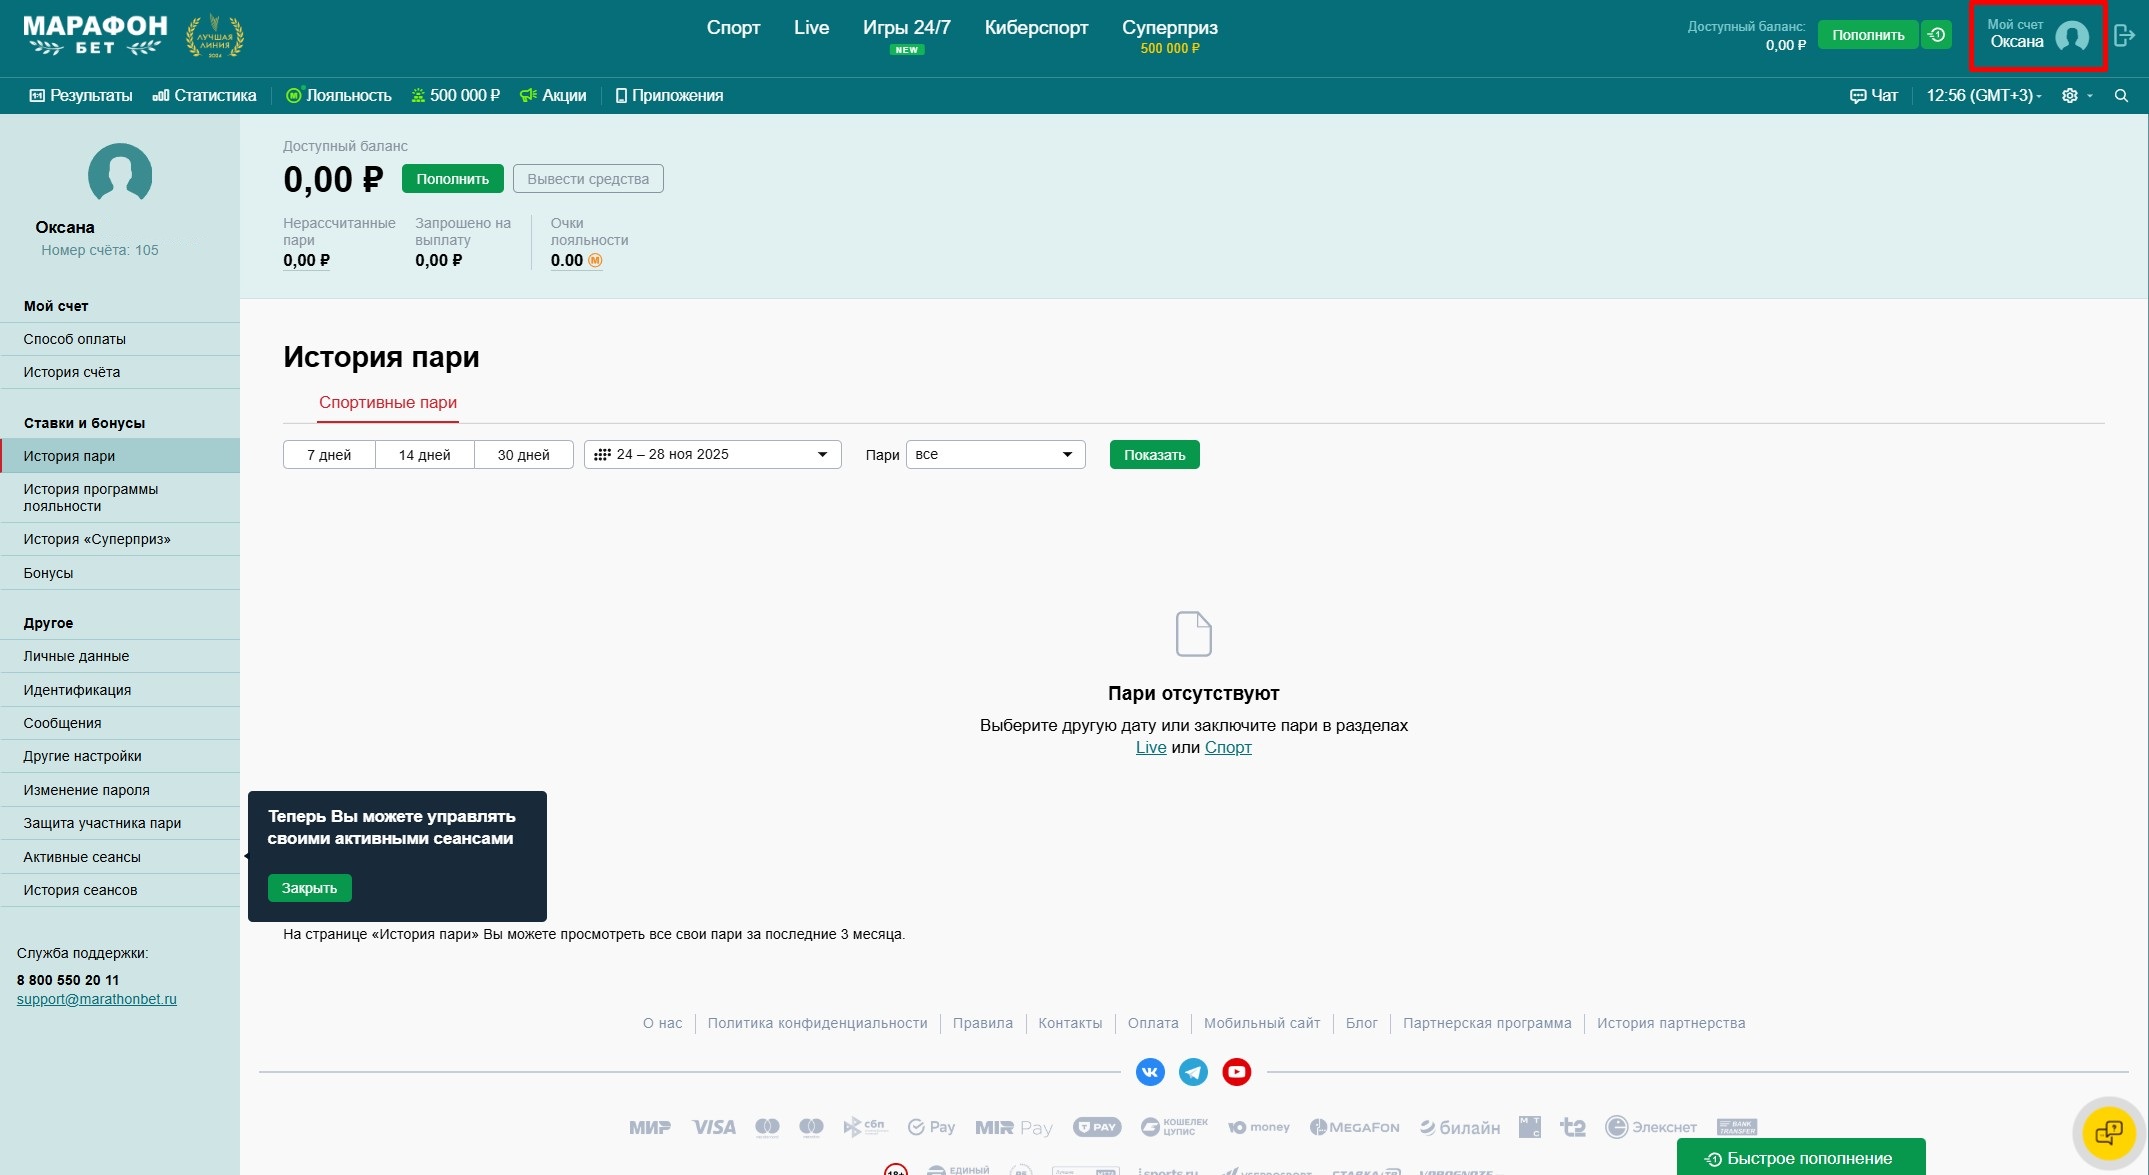Click the YouTube social icon
The image size is (2149, 1175).
coord(1237,1072)
